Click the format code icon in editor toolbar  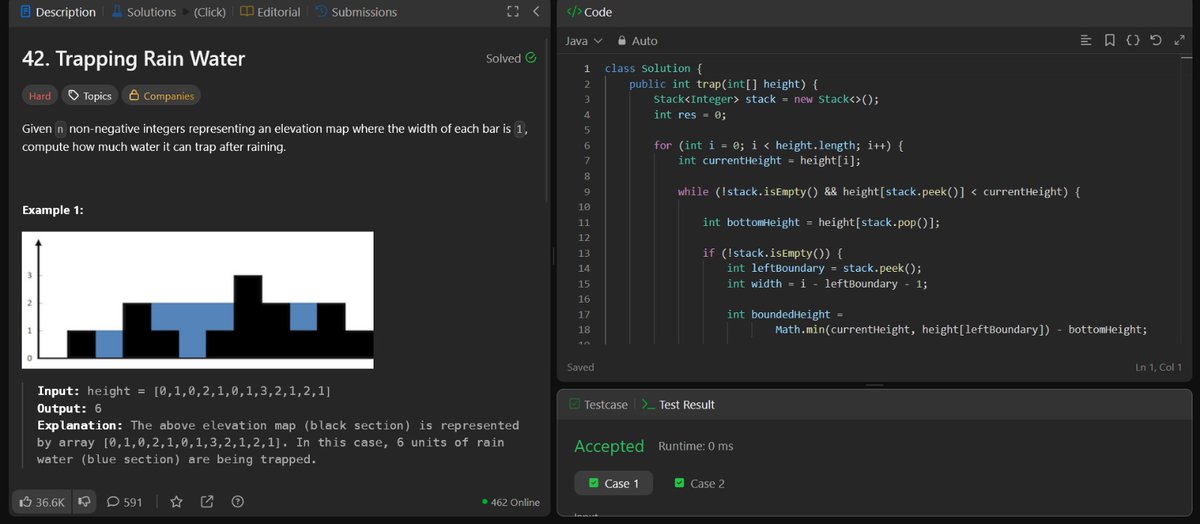[x=1087, y=41]
